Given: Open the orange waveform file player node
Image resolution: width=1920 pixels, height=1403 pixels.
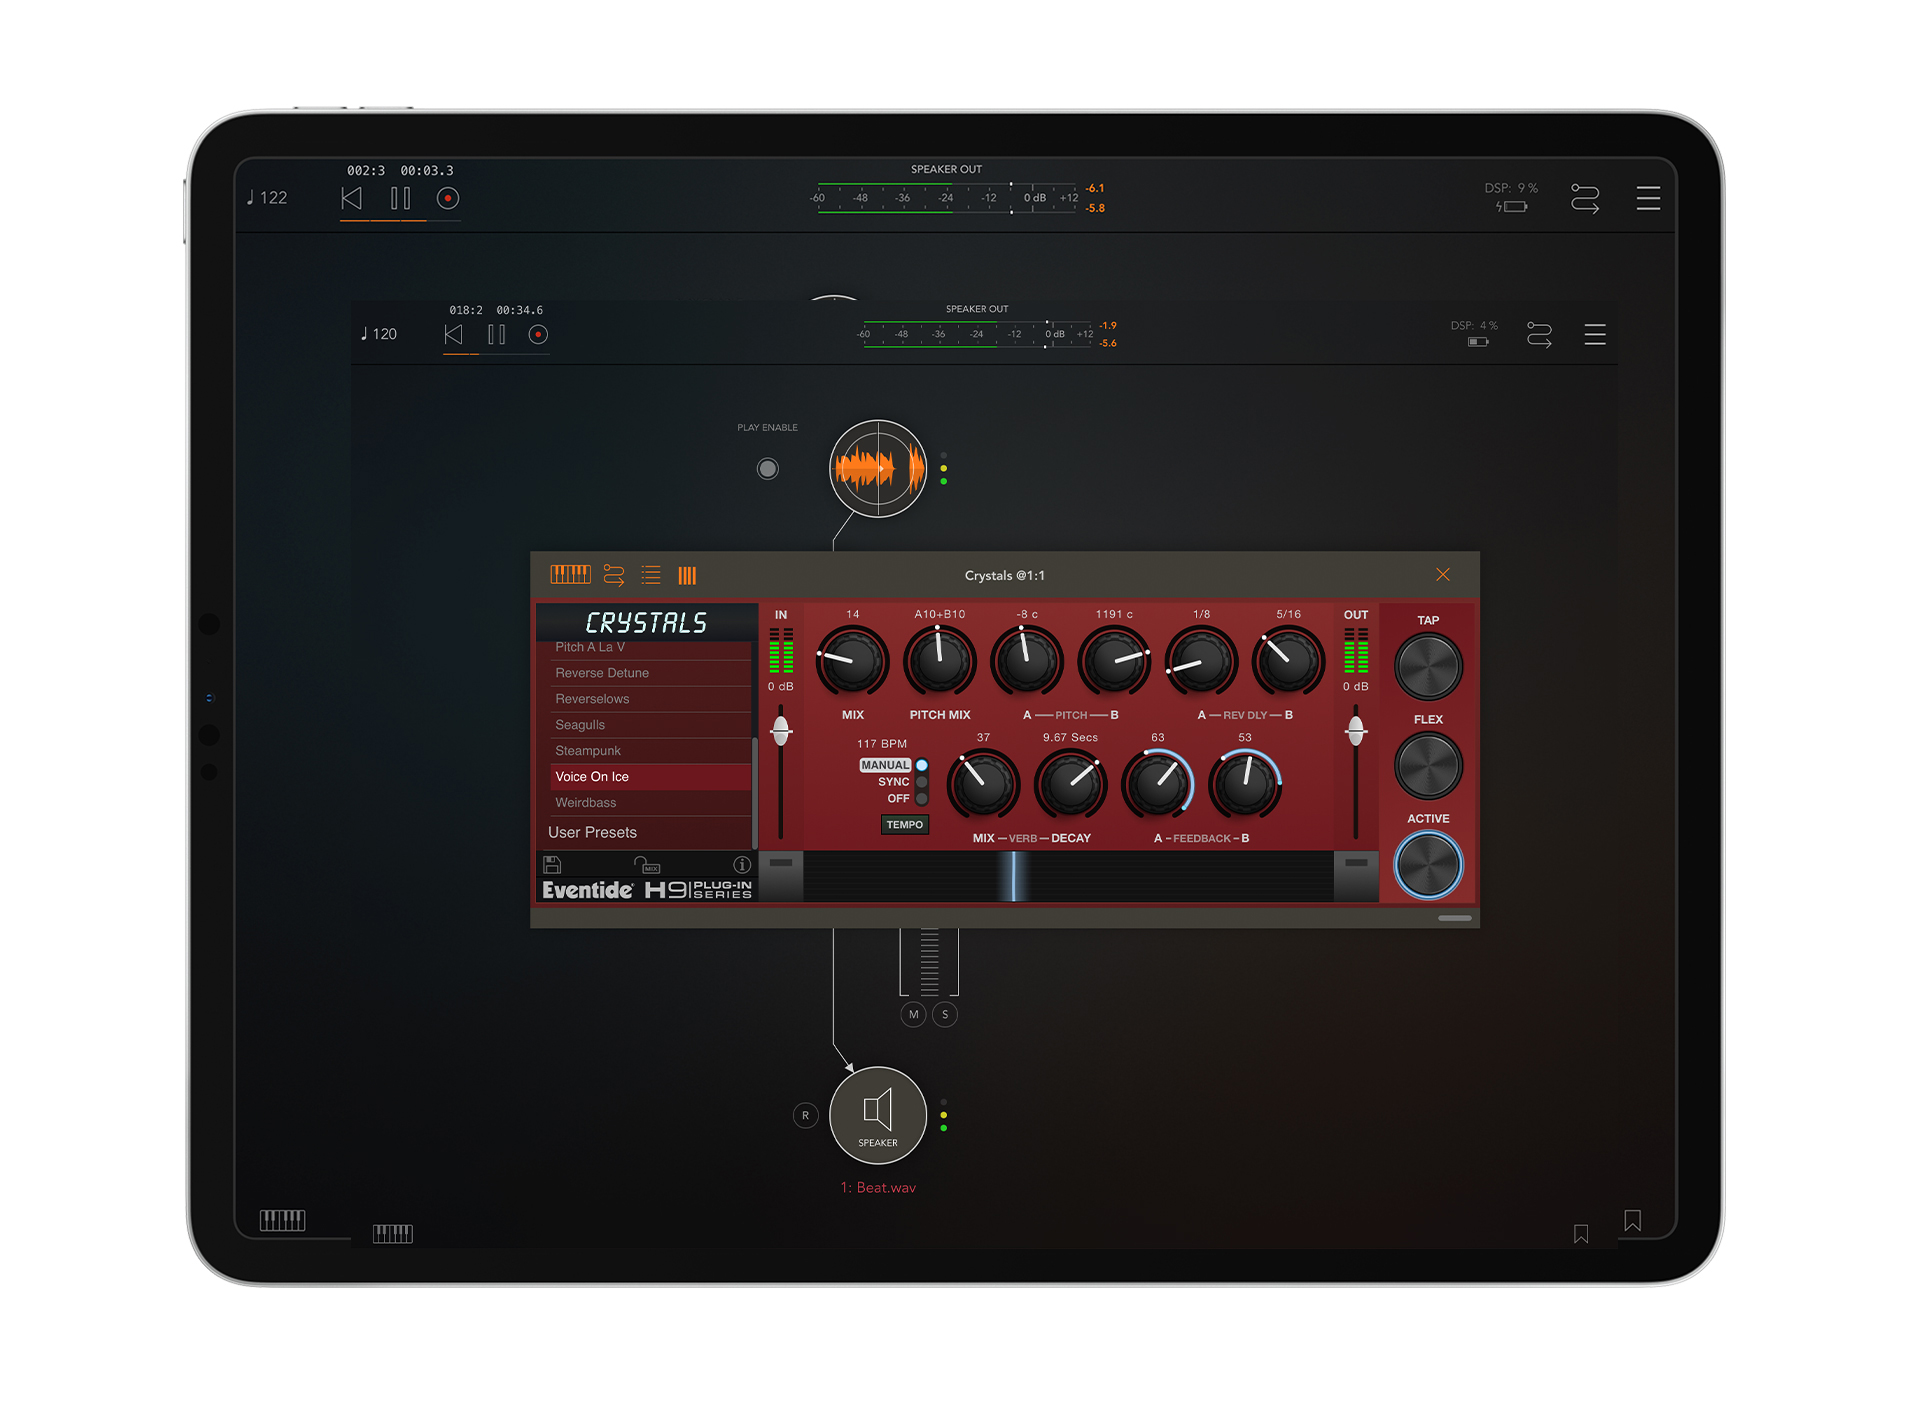Looking at the screenshot, I should tap(878, 468).
